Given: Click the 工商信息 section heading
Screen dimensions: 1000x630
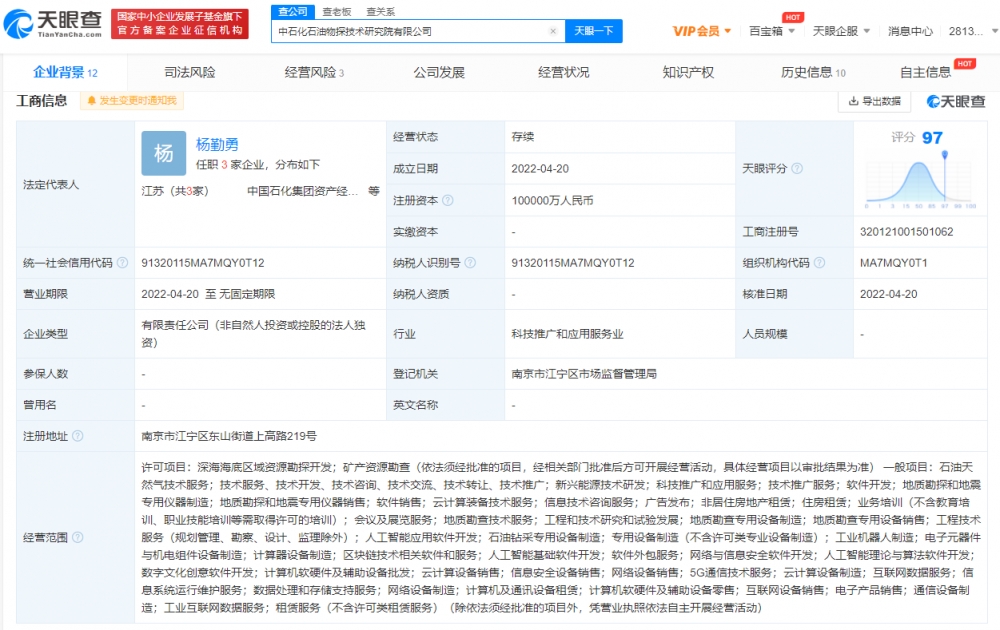Looking at the screenshot, I should click(x=41, y=101).
